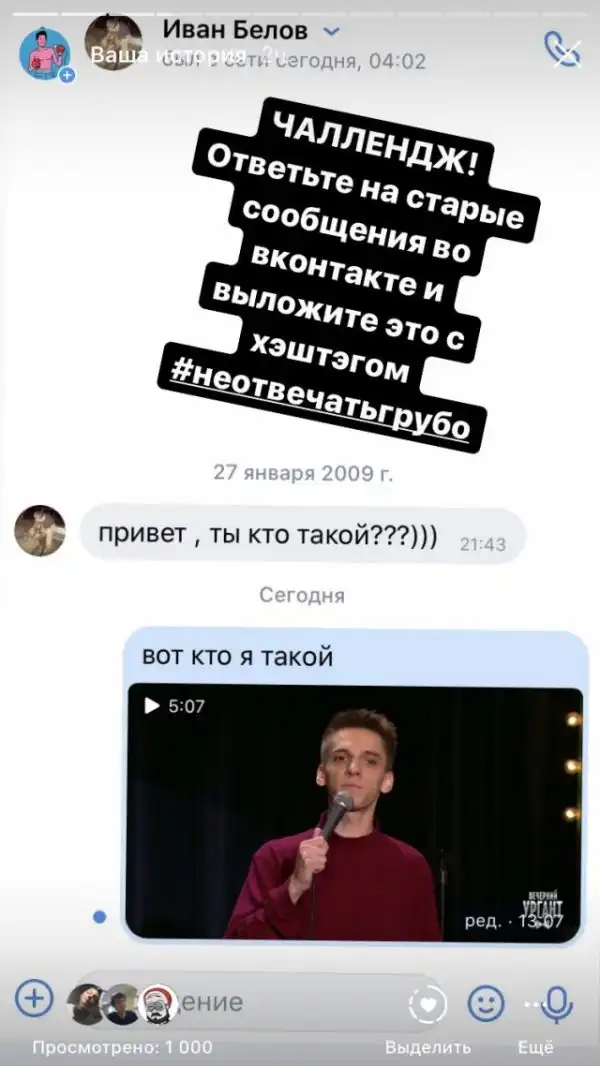Open the Вечерний Ургант video thumbnail
The width and height of the screenshot is (600, 1066).
[355, 812]
